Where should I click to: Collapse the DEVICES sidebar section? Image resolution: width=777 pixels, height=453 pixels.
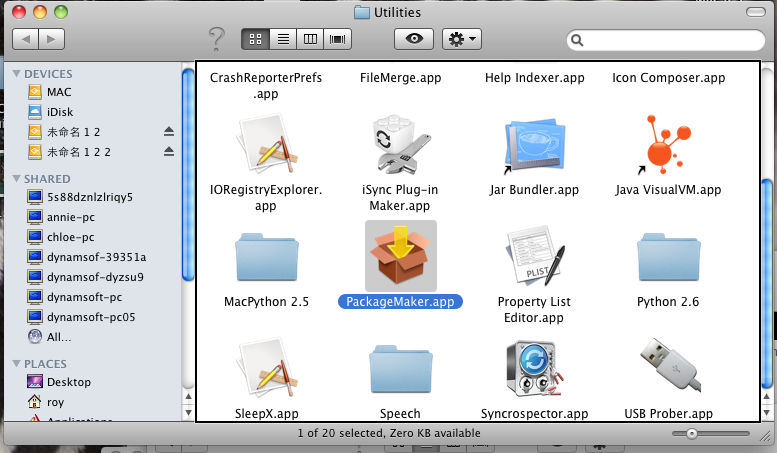point(17,74)
